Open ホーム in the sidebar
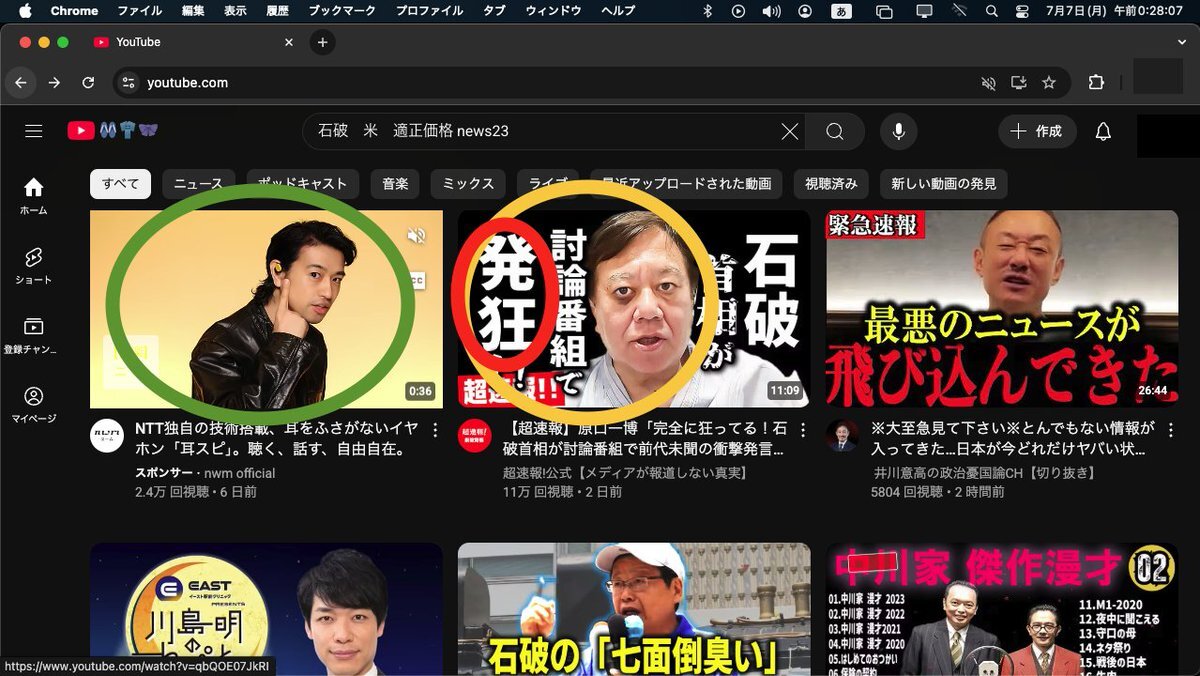 [x=34, y=195]
